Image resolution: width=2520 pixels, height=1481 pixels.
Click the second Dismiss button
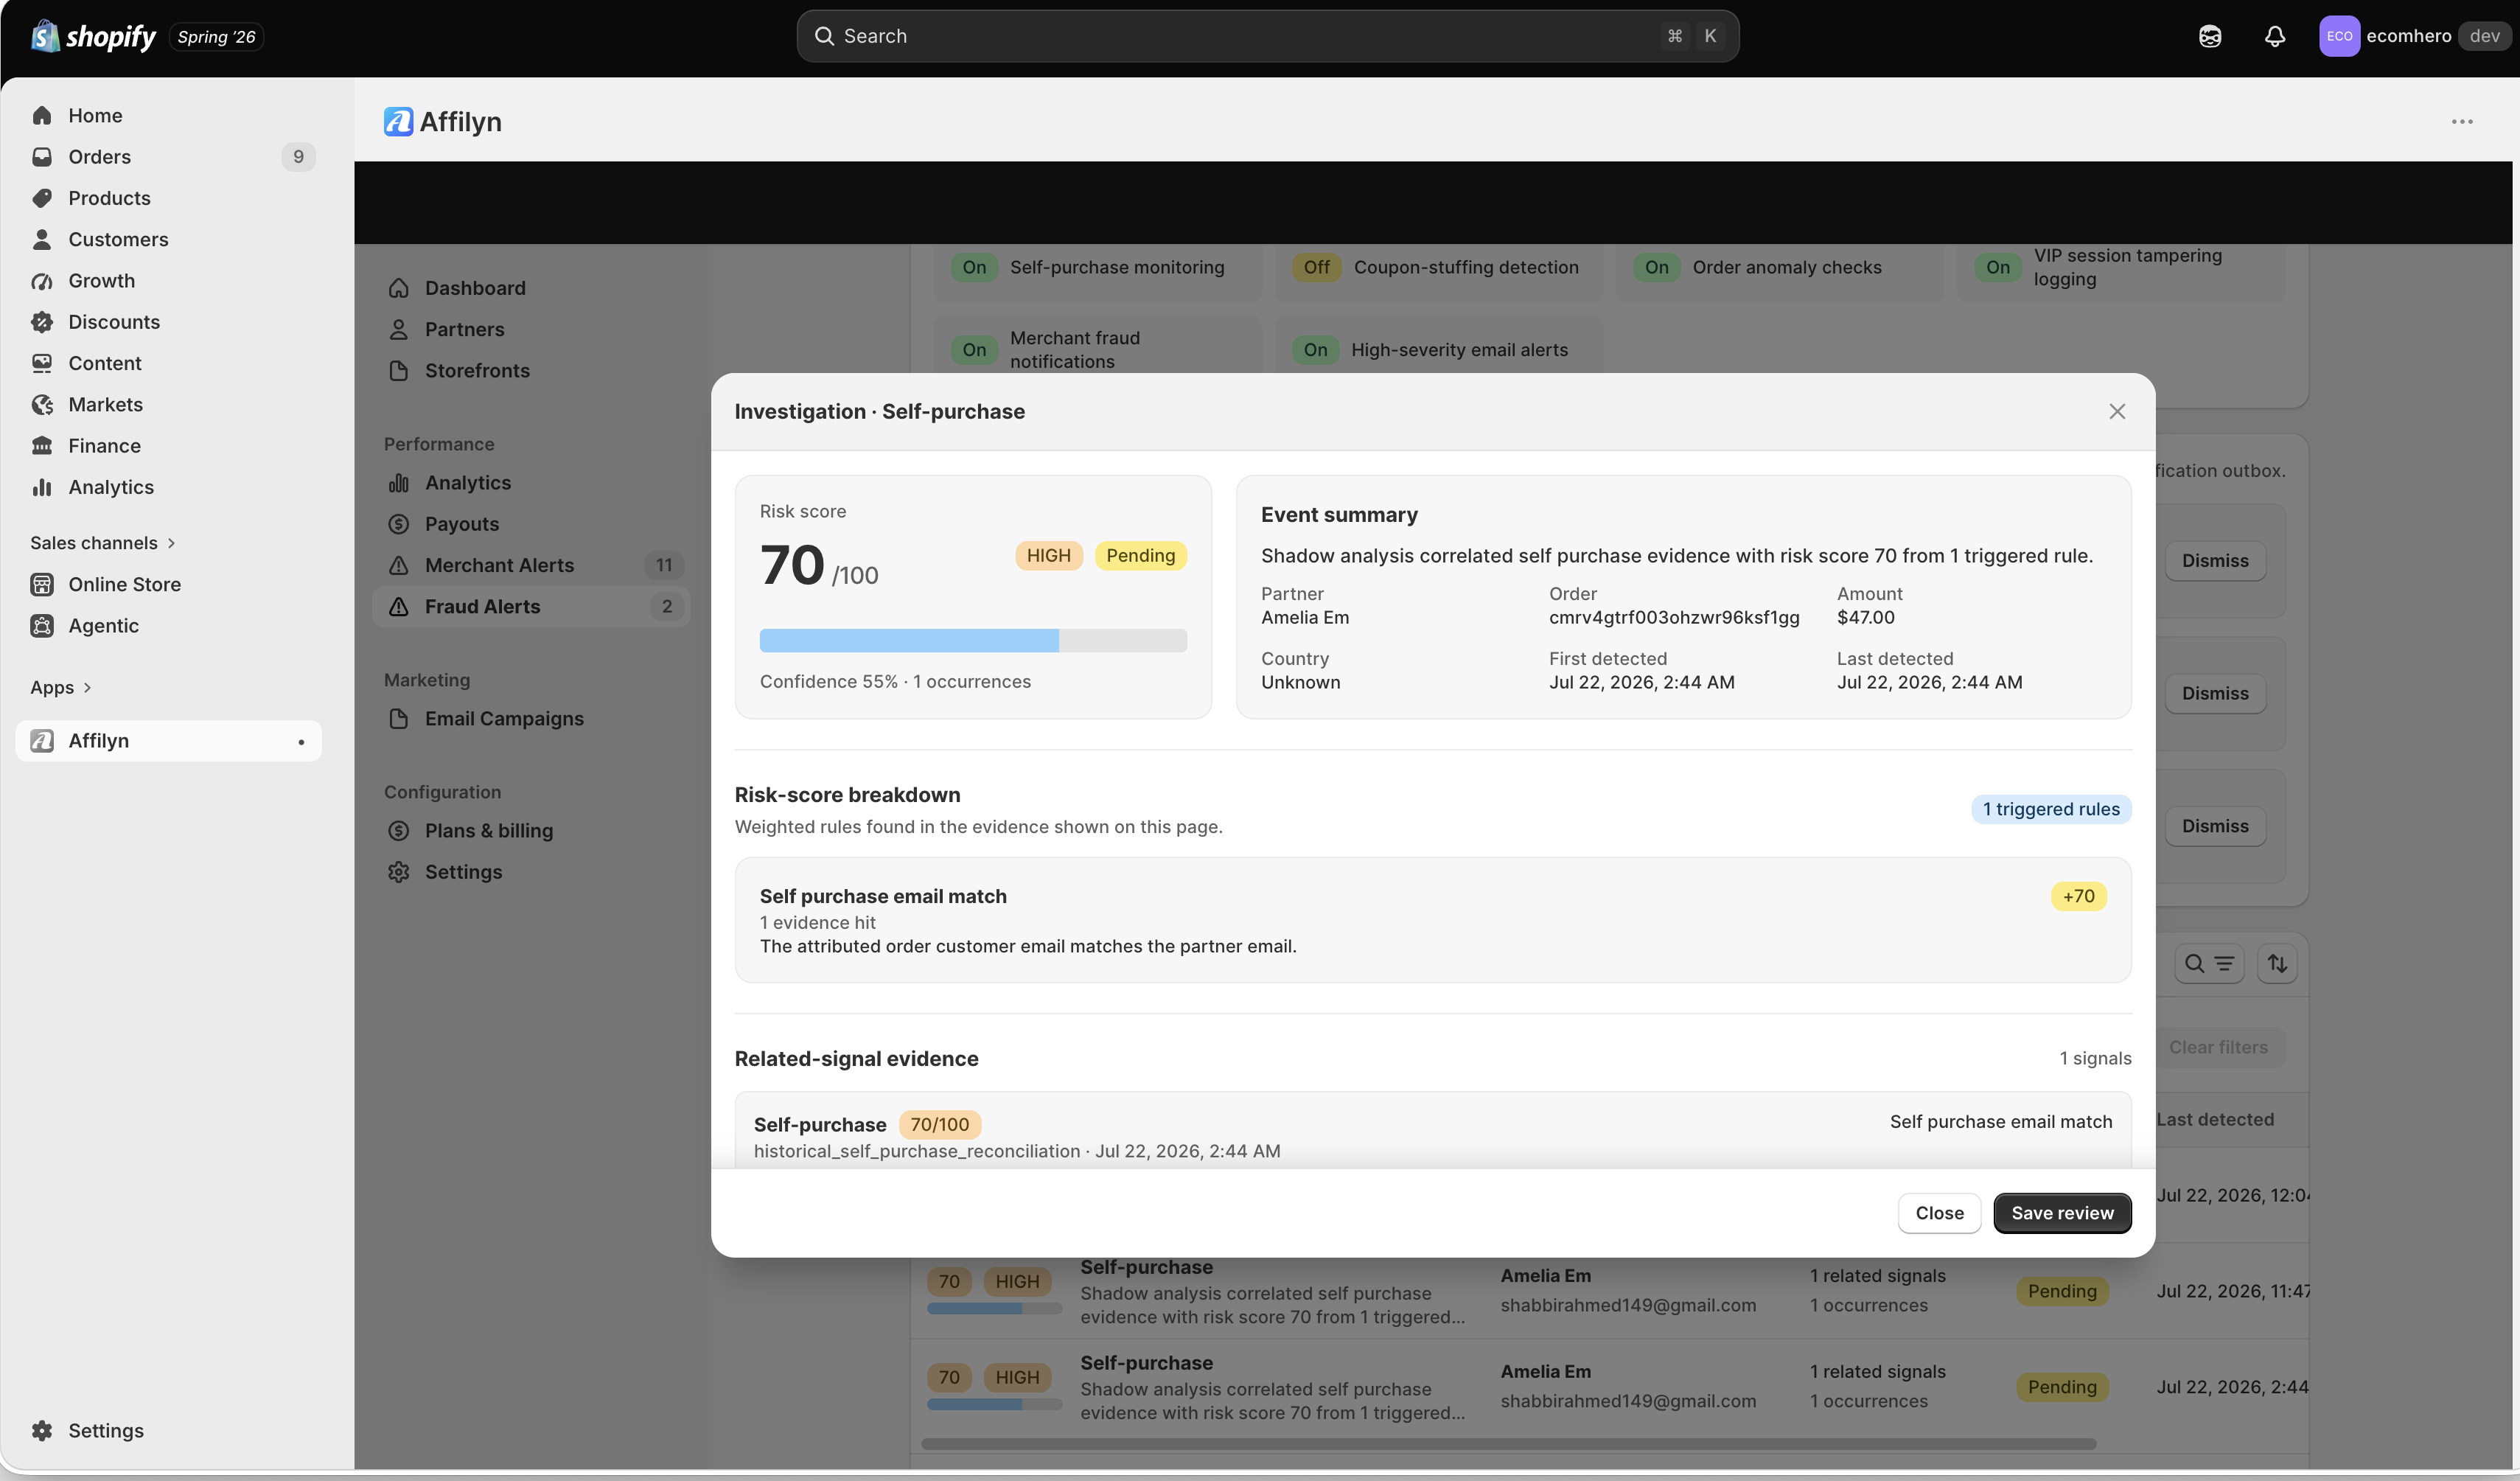[x=2215, y=694]
